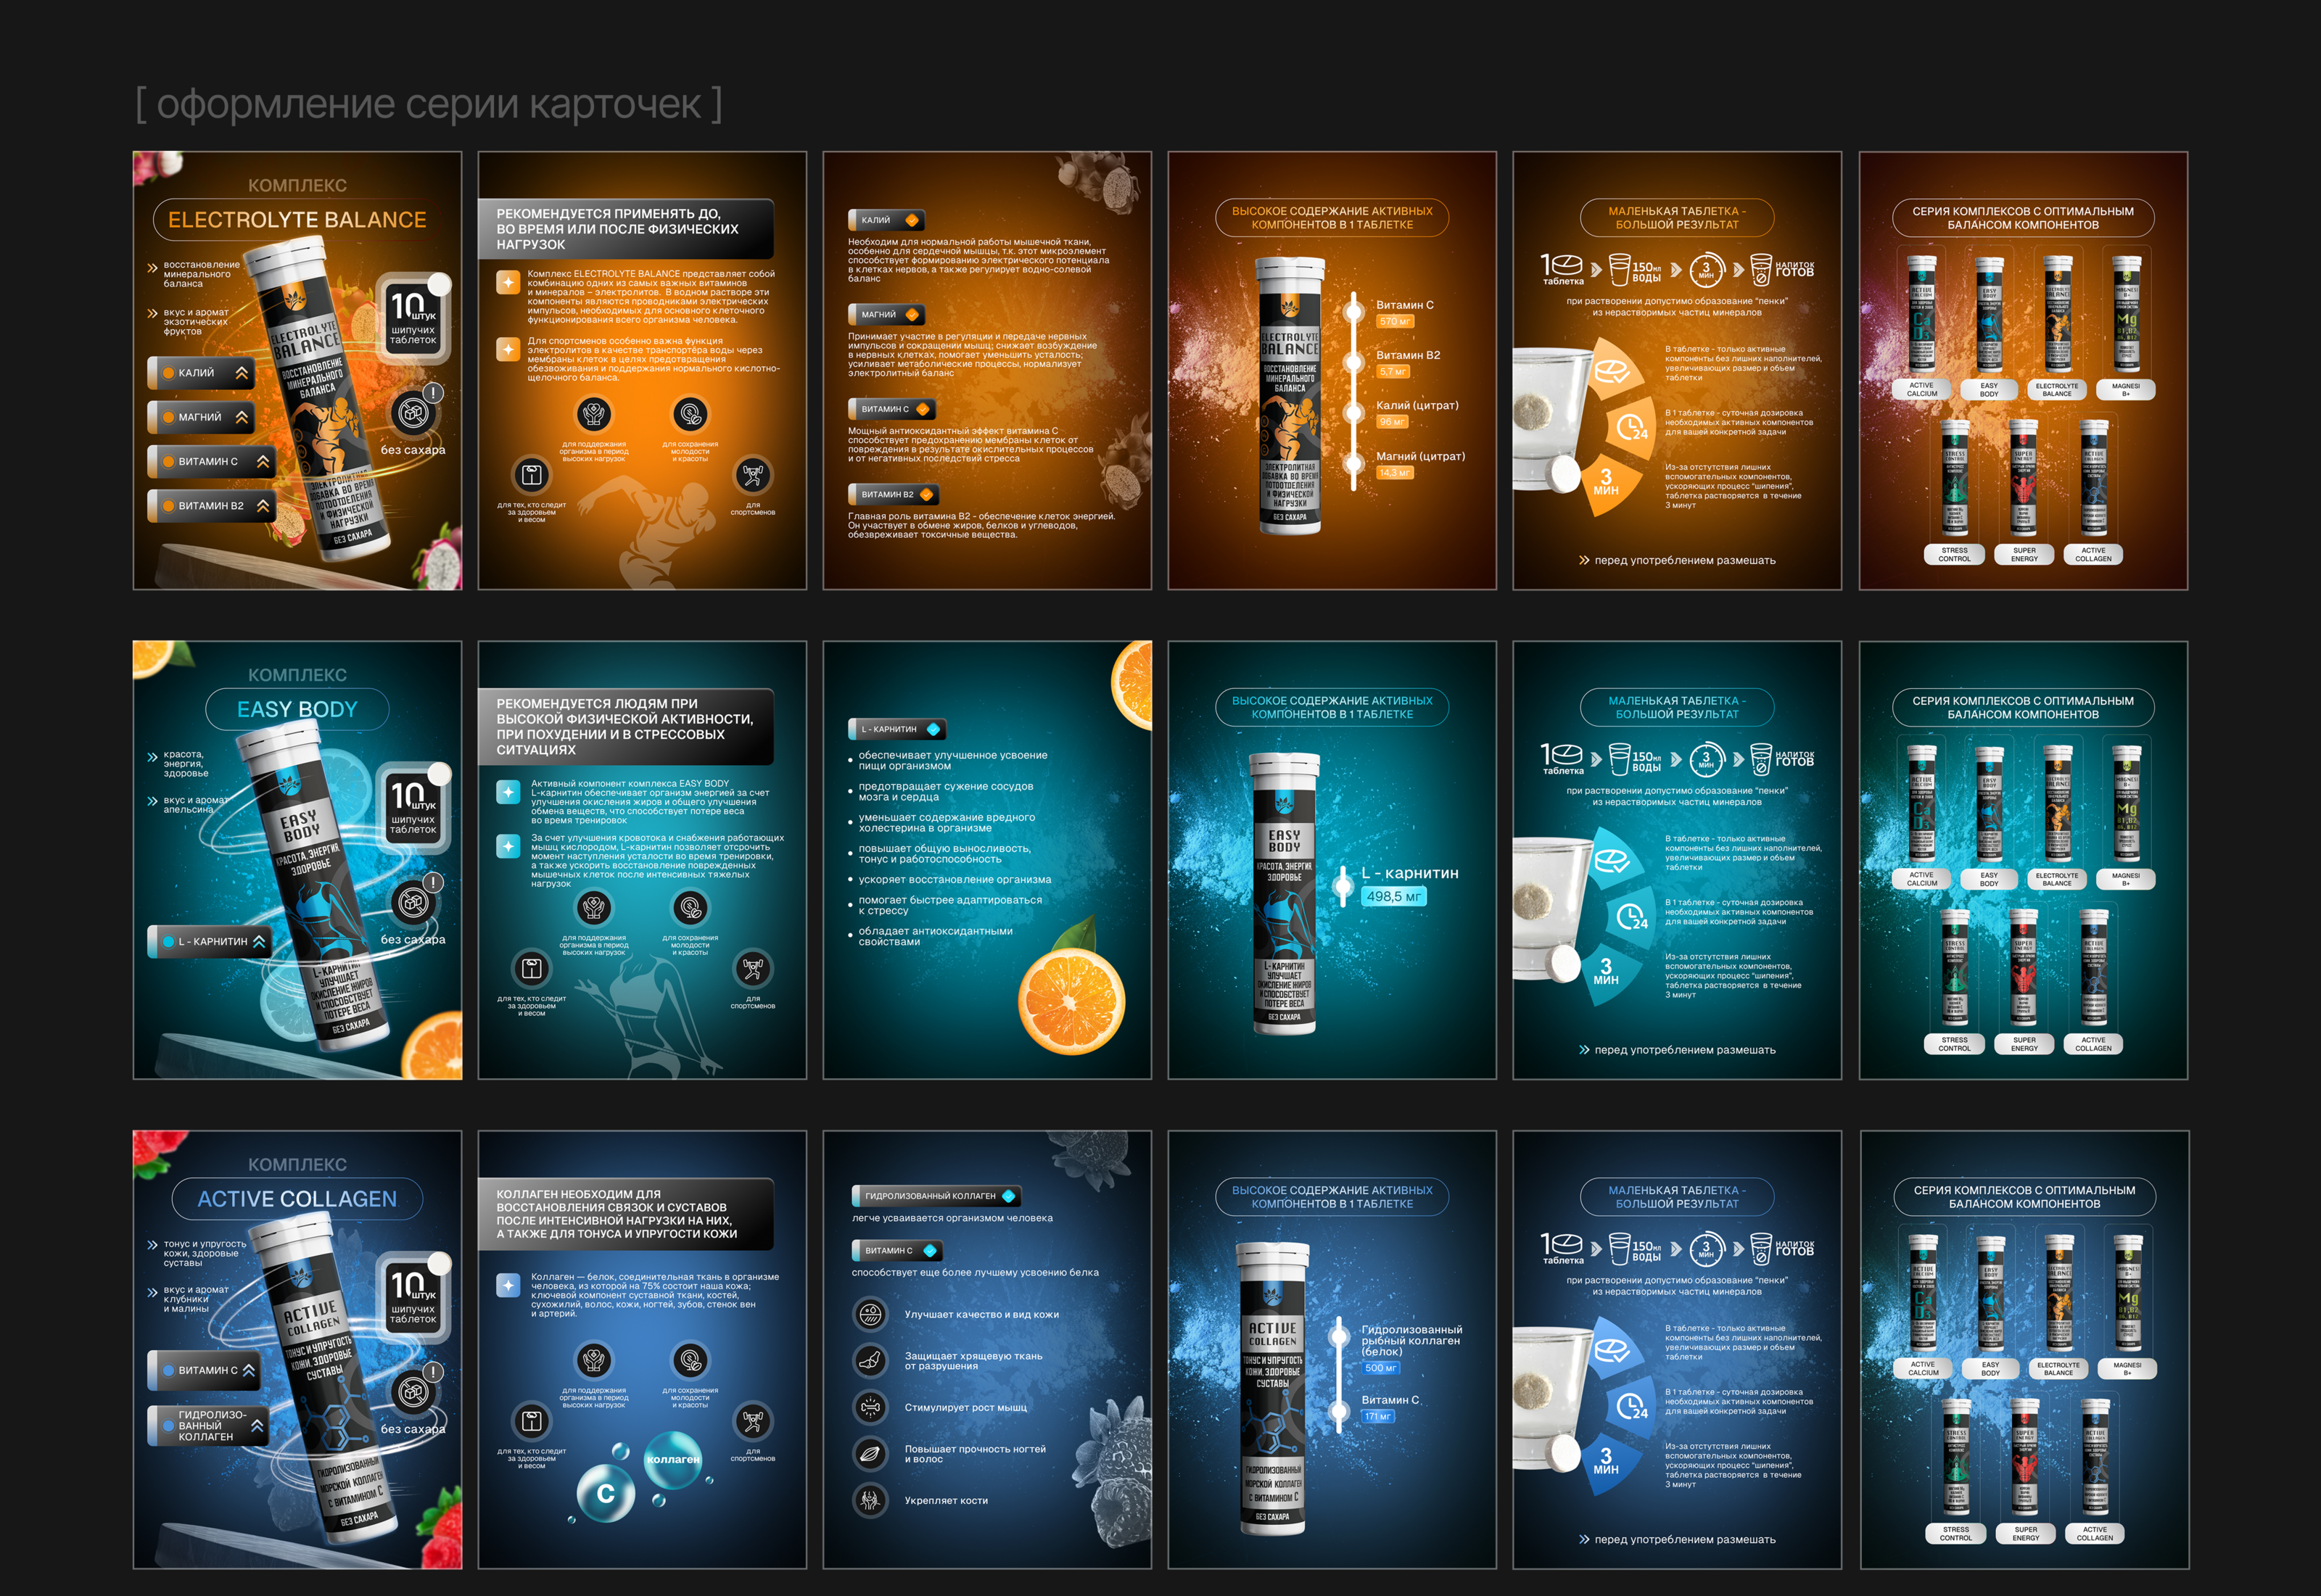
Task: Expand the ВИТАМИН B2 double chevron
Action: tap(262, 506)
